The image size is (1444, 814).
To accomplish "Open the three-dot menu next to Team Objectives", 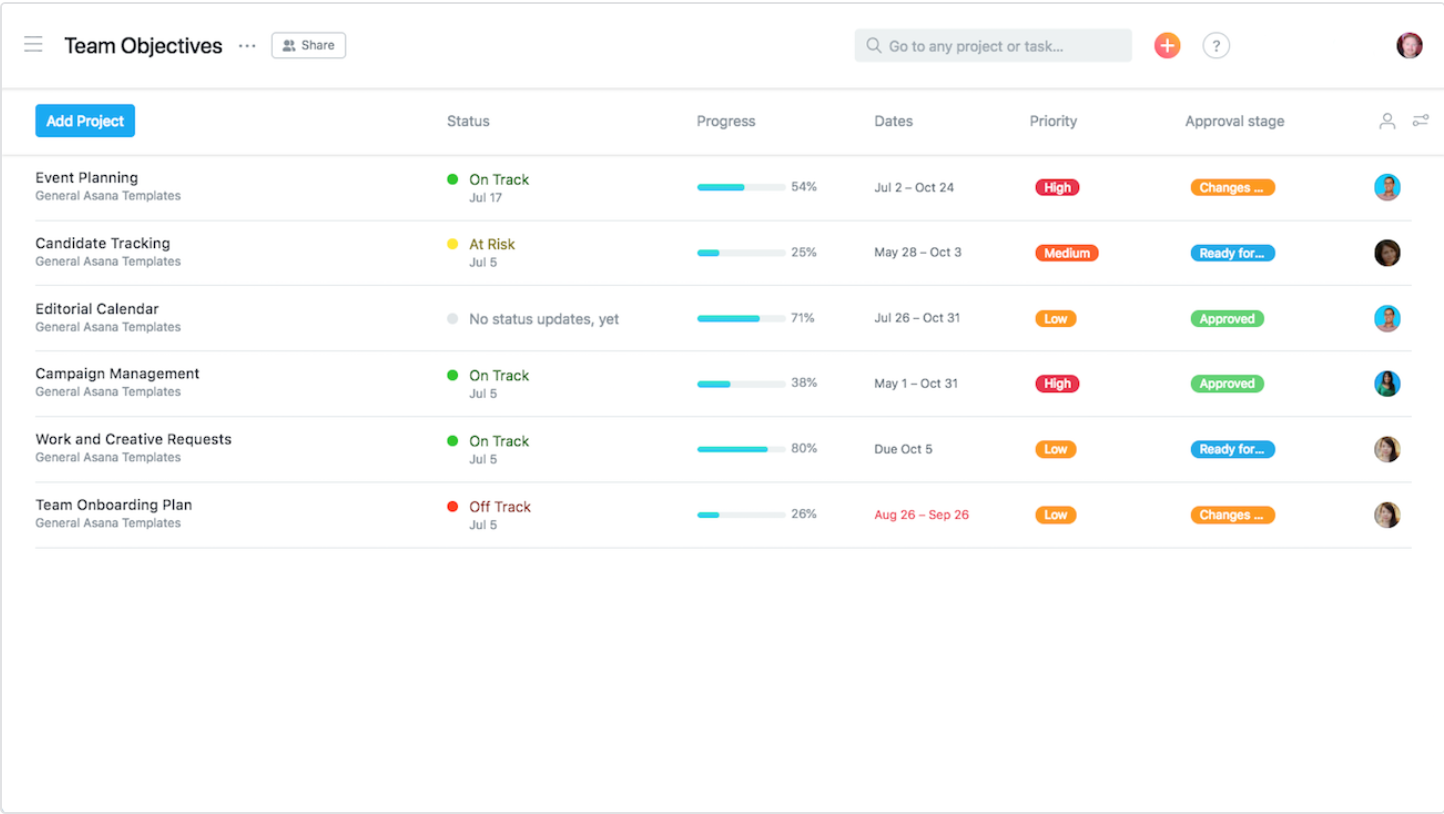I will [247, 46].
